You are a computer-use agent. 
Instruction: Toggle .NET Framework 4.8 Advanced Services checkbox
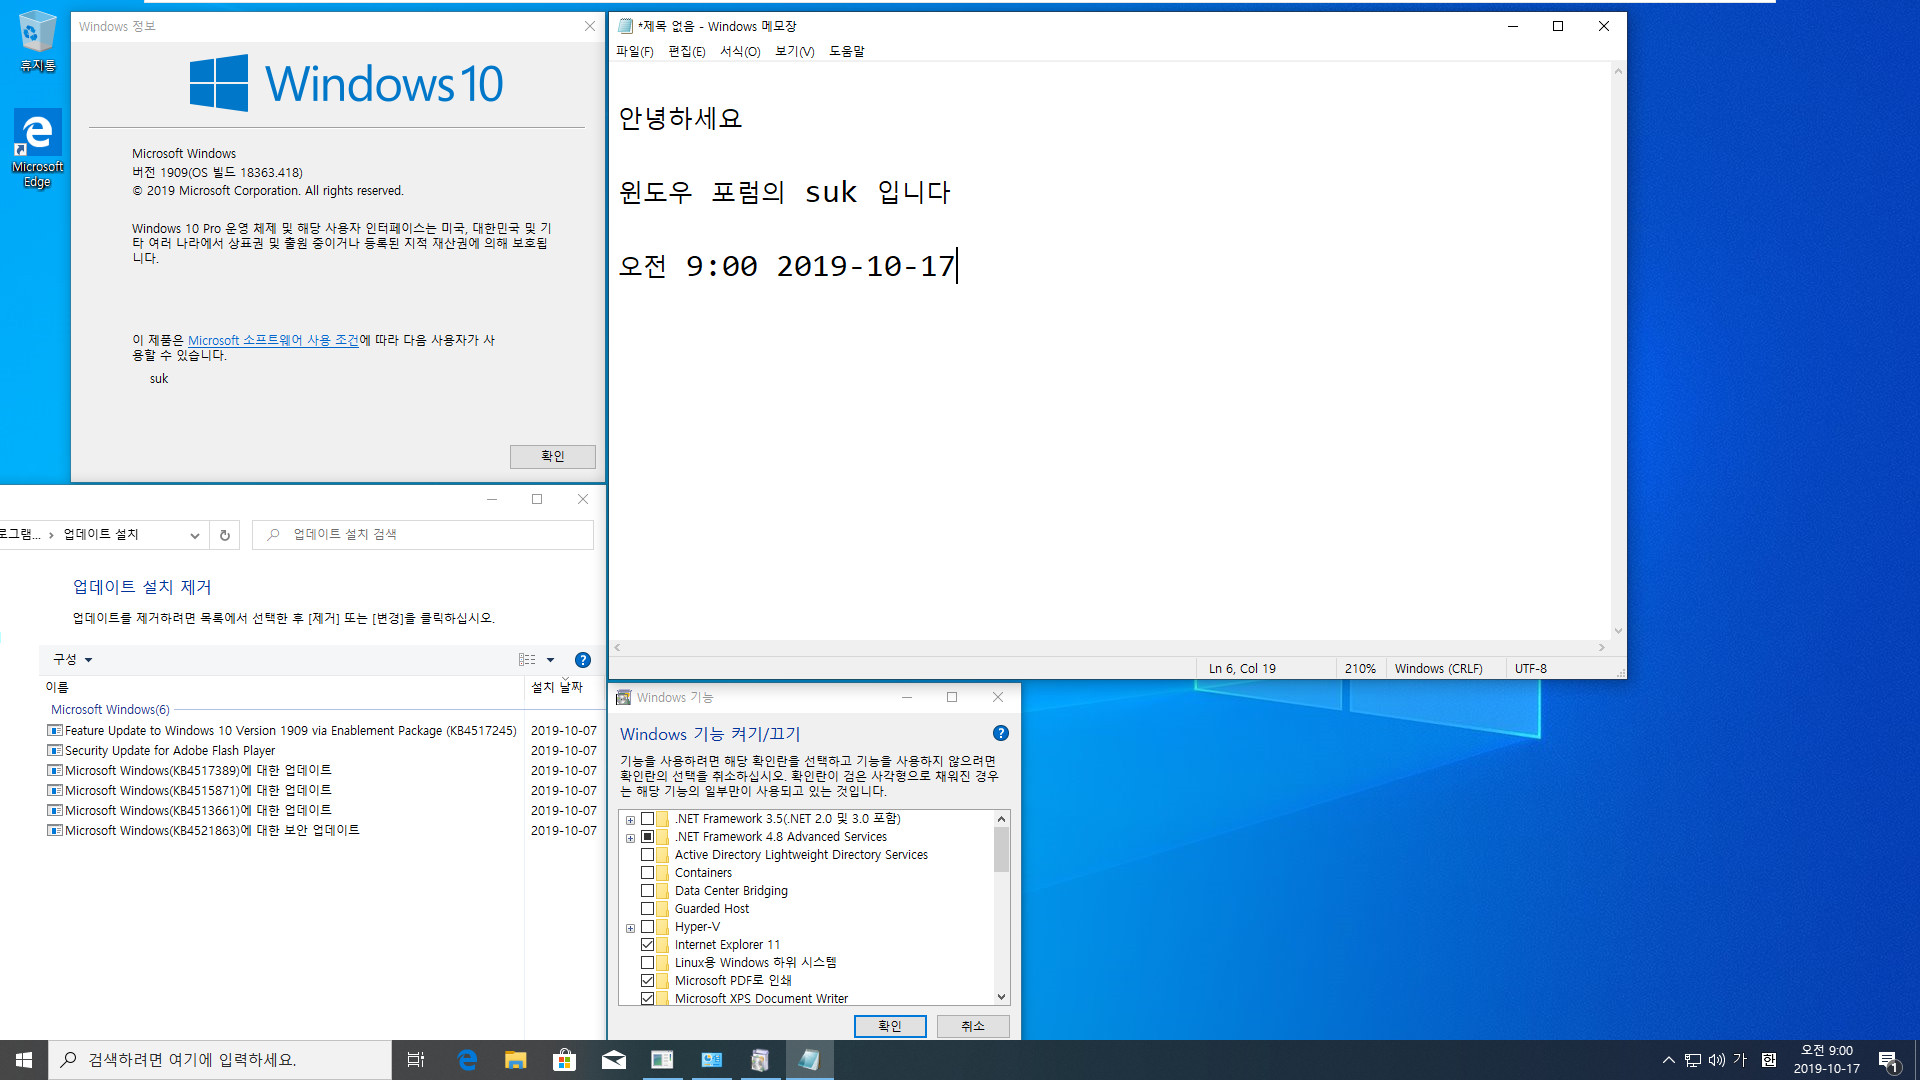point(648,837)
